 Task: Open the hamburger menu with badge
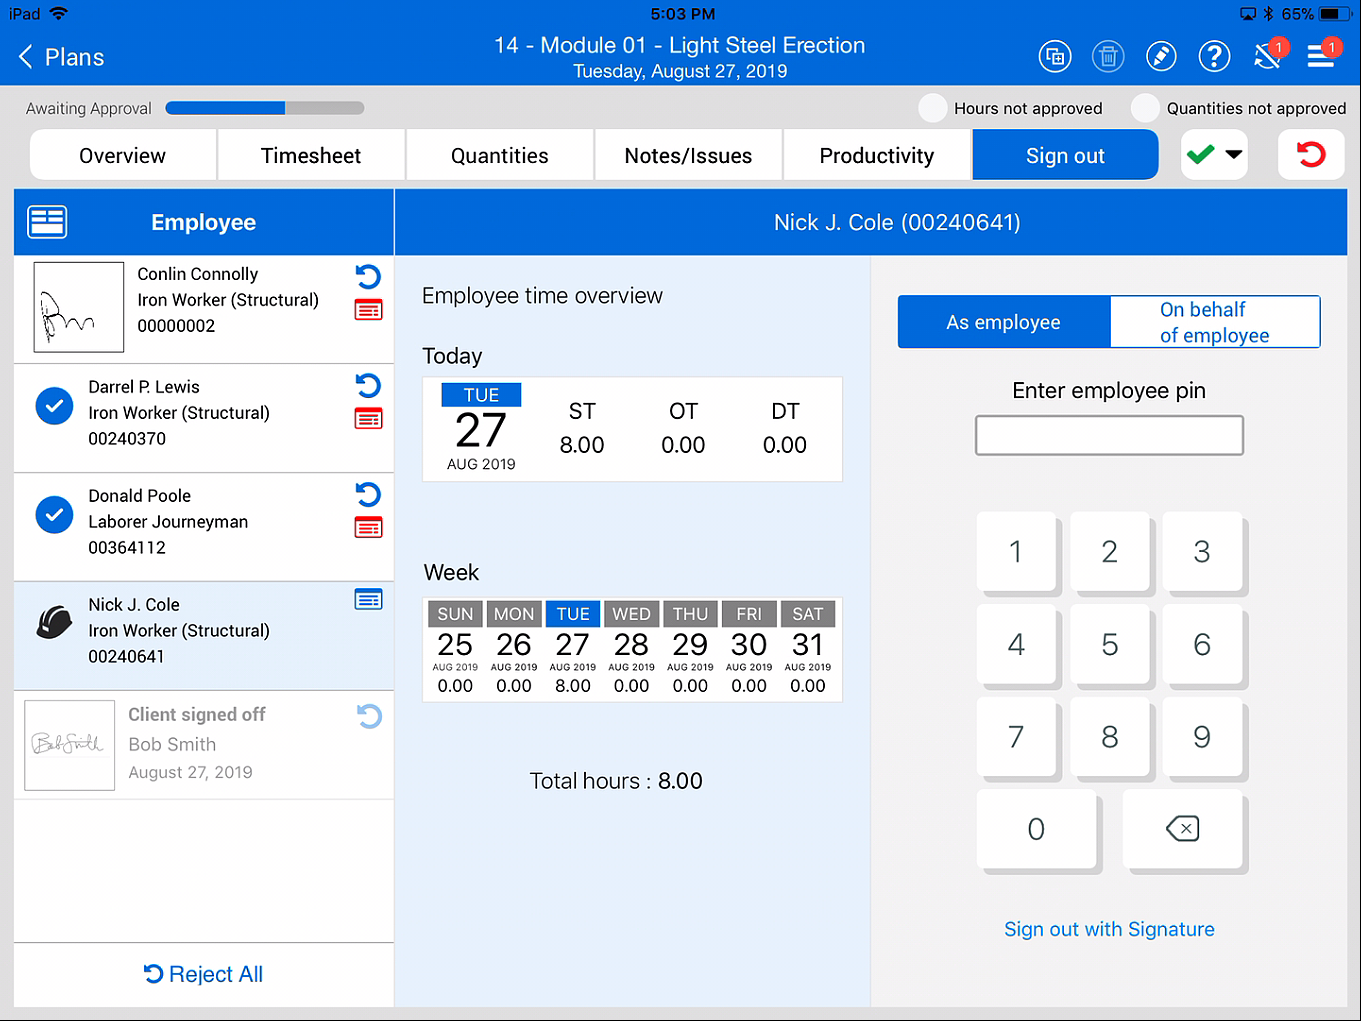click(1322, 55)
